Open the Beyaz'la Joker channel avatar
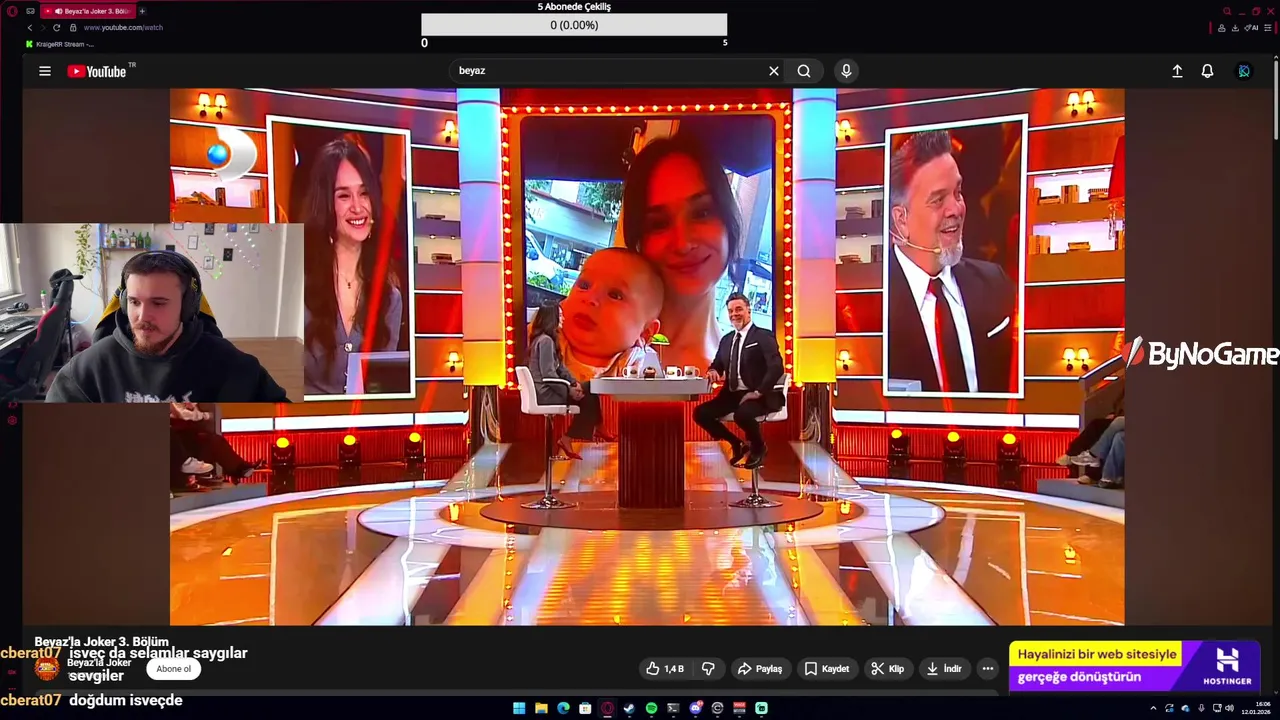 47,668
